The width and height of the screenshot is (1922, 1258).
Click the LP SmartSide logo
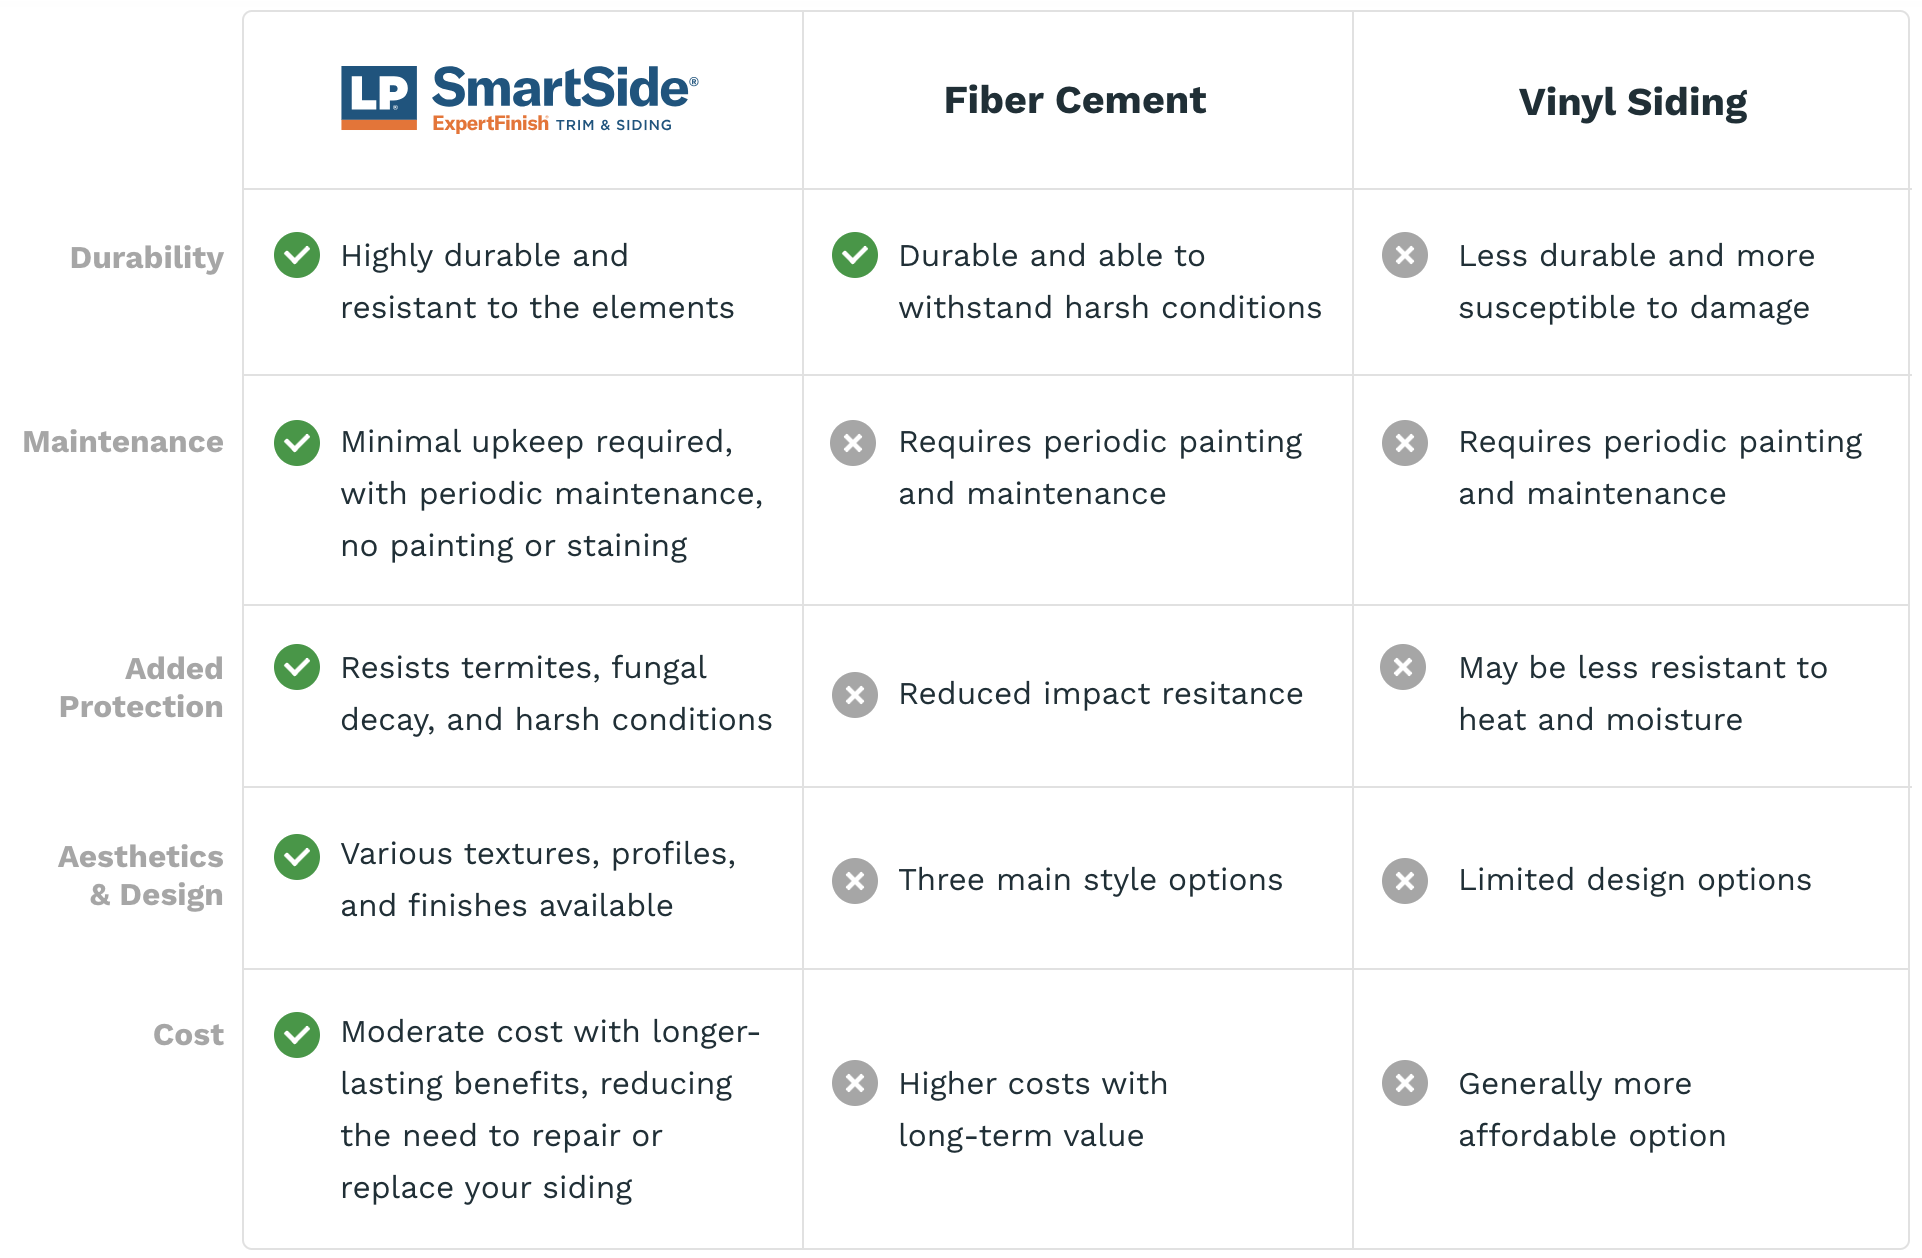tap(519, 99)
